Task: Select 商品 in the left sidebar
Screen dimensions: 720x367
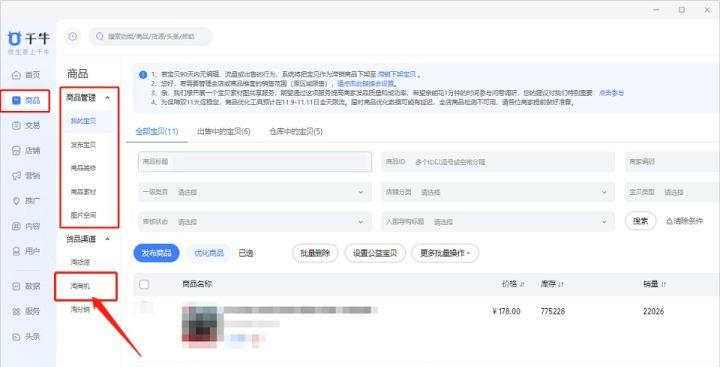Action: [26, 100]
